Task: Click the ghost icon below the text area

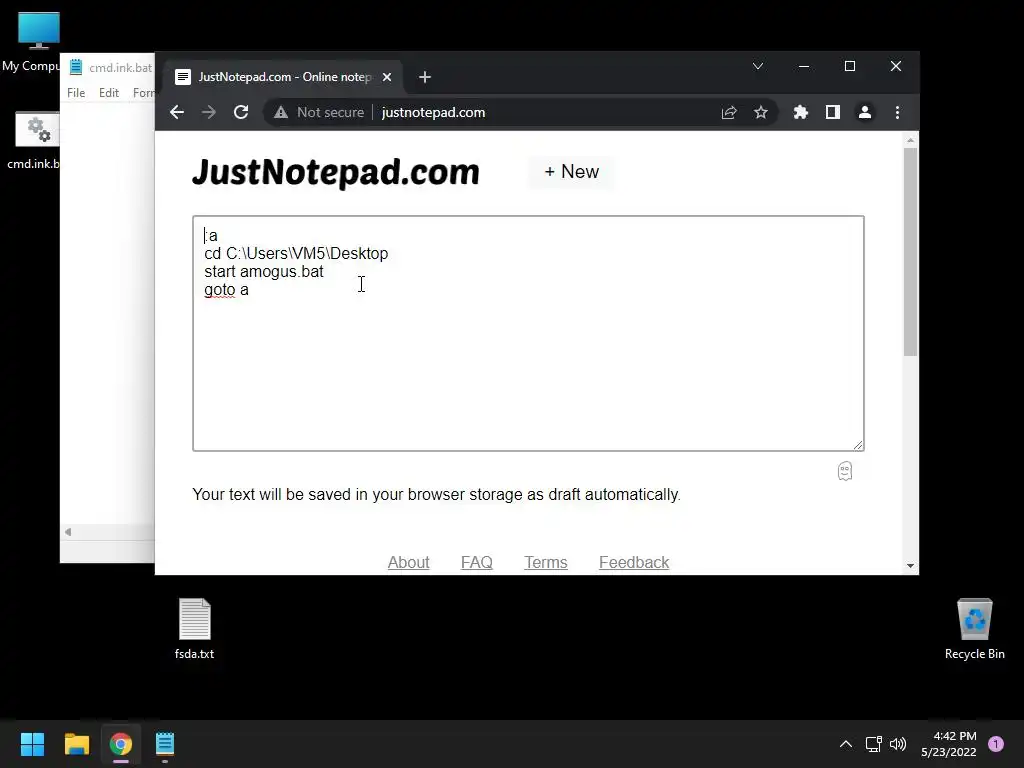Action: (845, 471)
